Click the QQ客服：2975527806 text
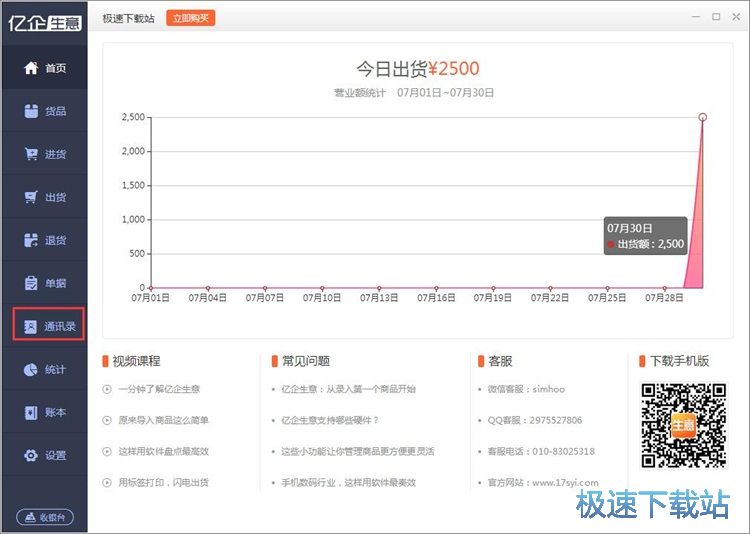 [x=535, y=421]
